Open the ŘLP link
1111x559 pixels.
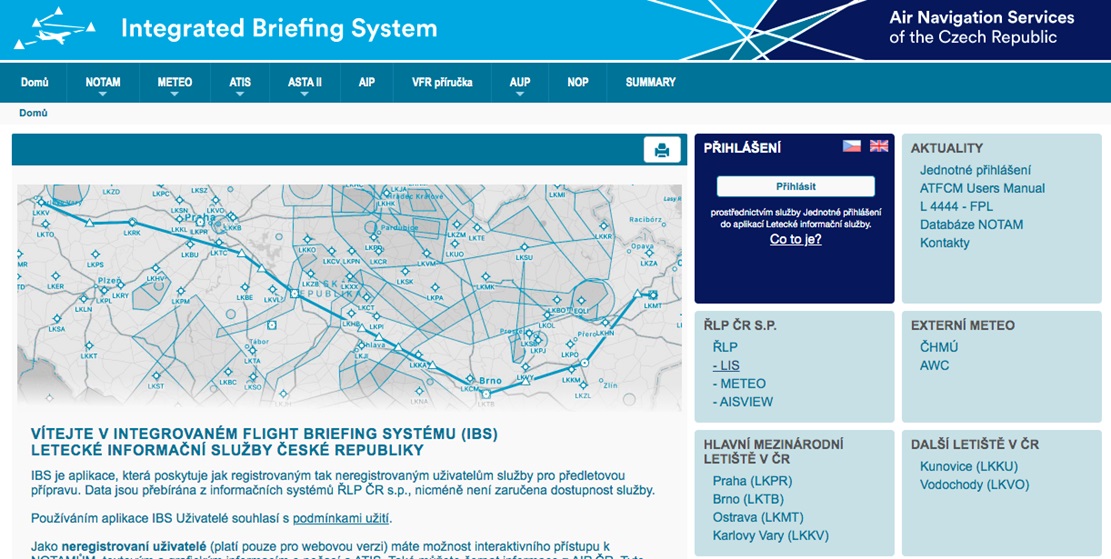(725, 347)
